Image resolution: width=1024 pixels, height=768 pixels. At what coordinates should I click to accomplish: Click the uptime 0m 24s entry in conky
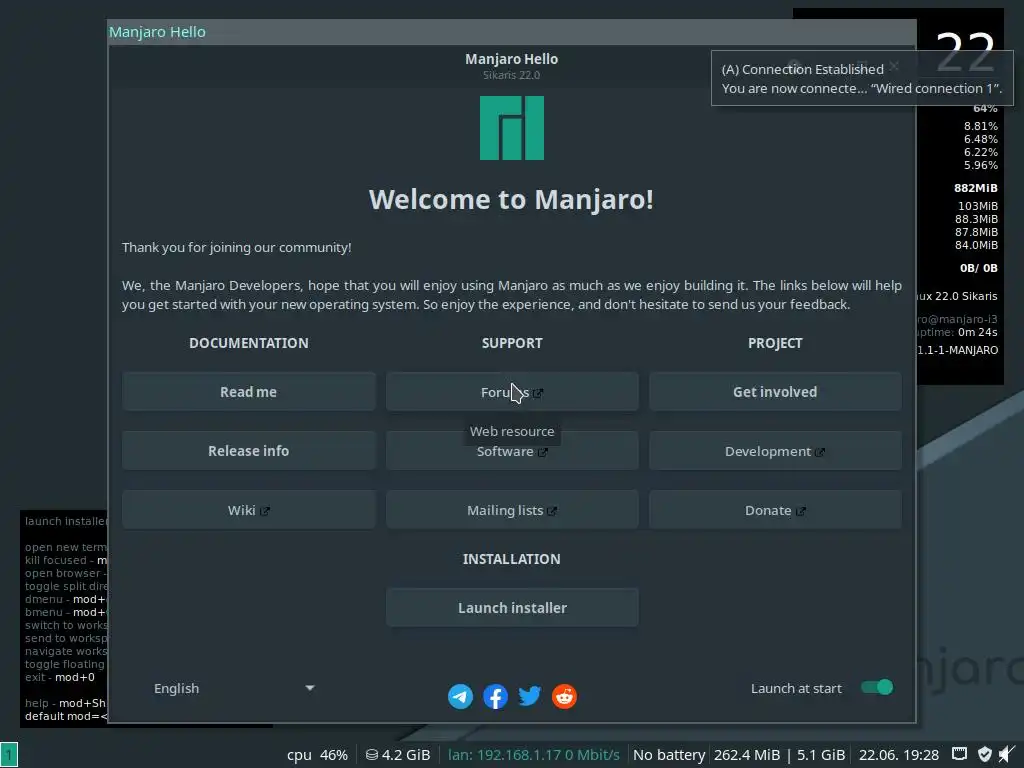pyautogui.click(x=957, y=332)
